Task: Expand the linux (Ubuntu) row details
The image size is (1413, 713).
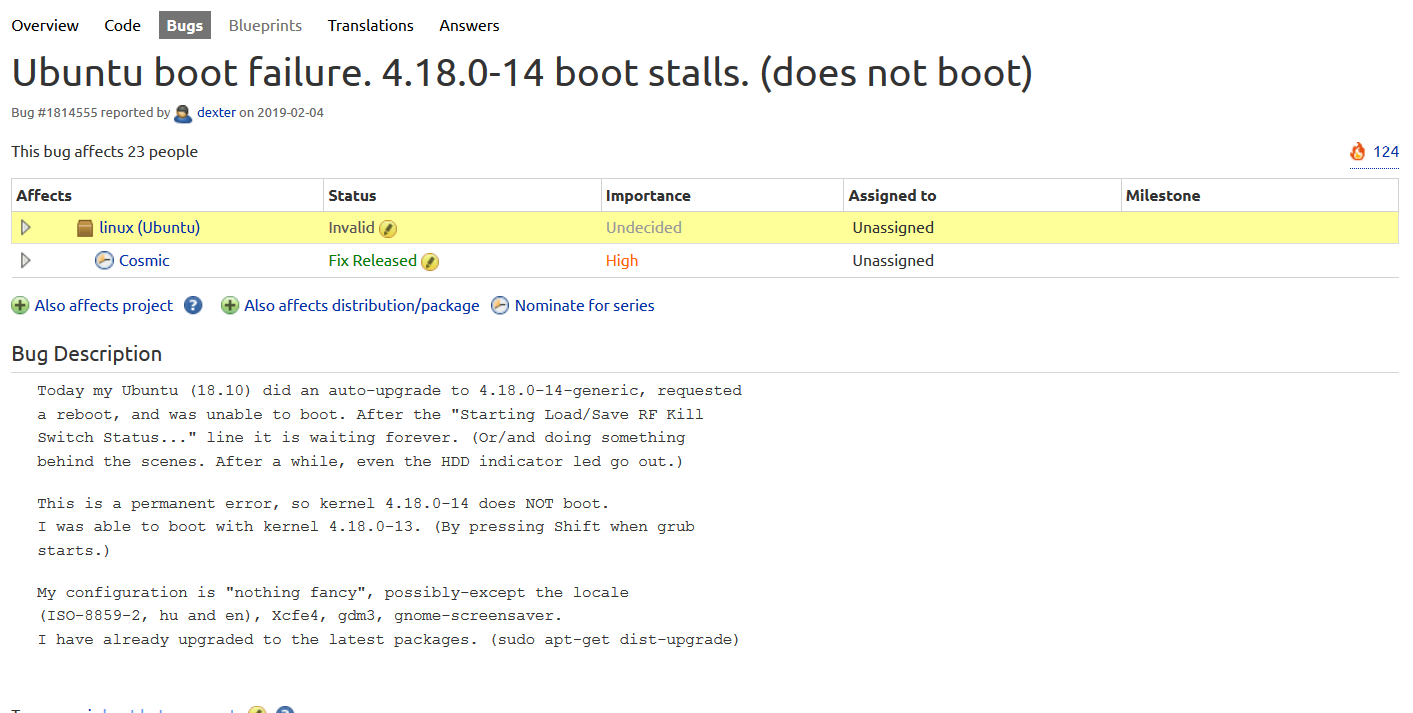Action: pos(26,228)
